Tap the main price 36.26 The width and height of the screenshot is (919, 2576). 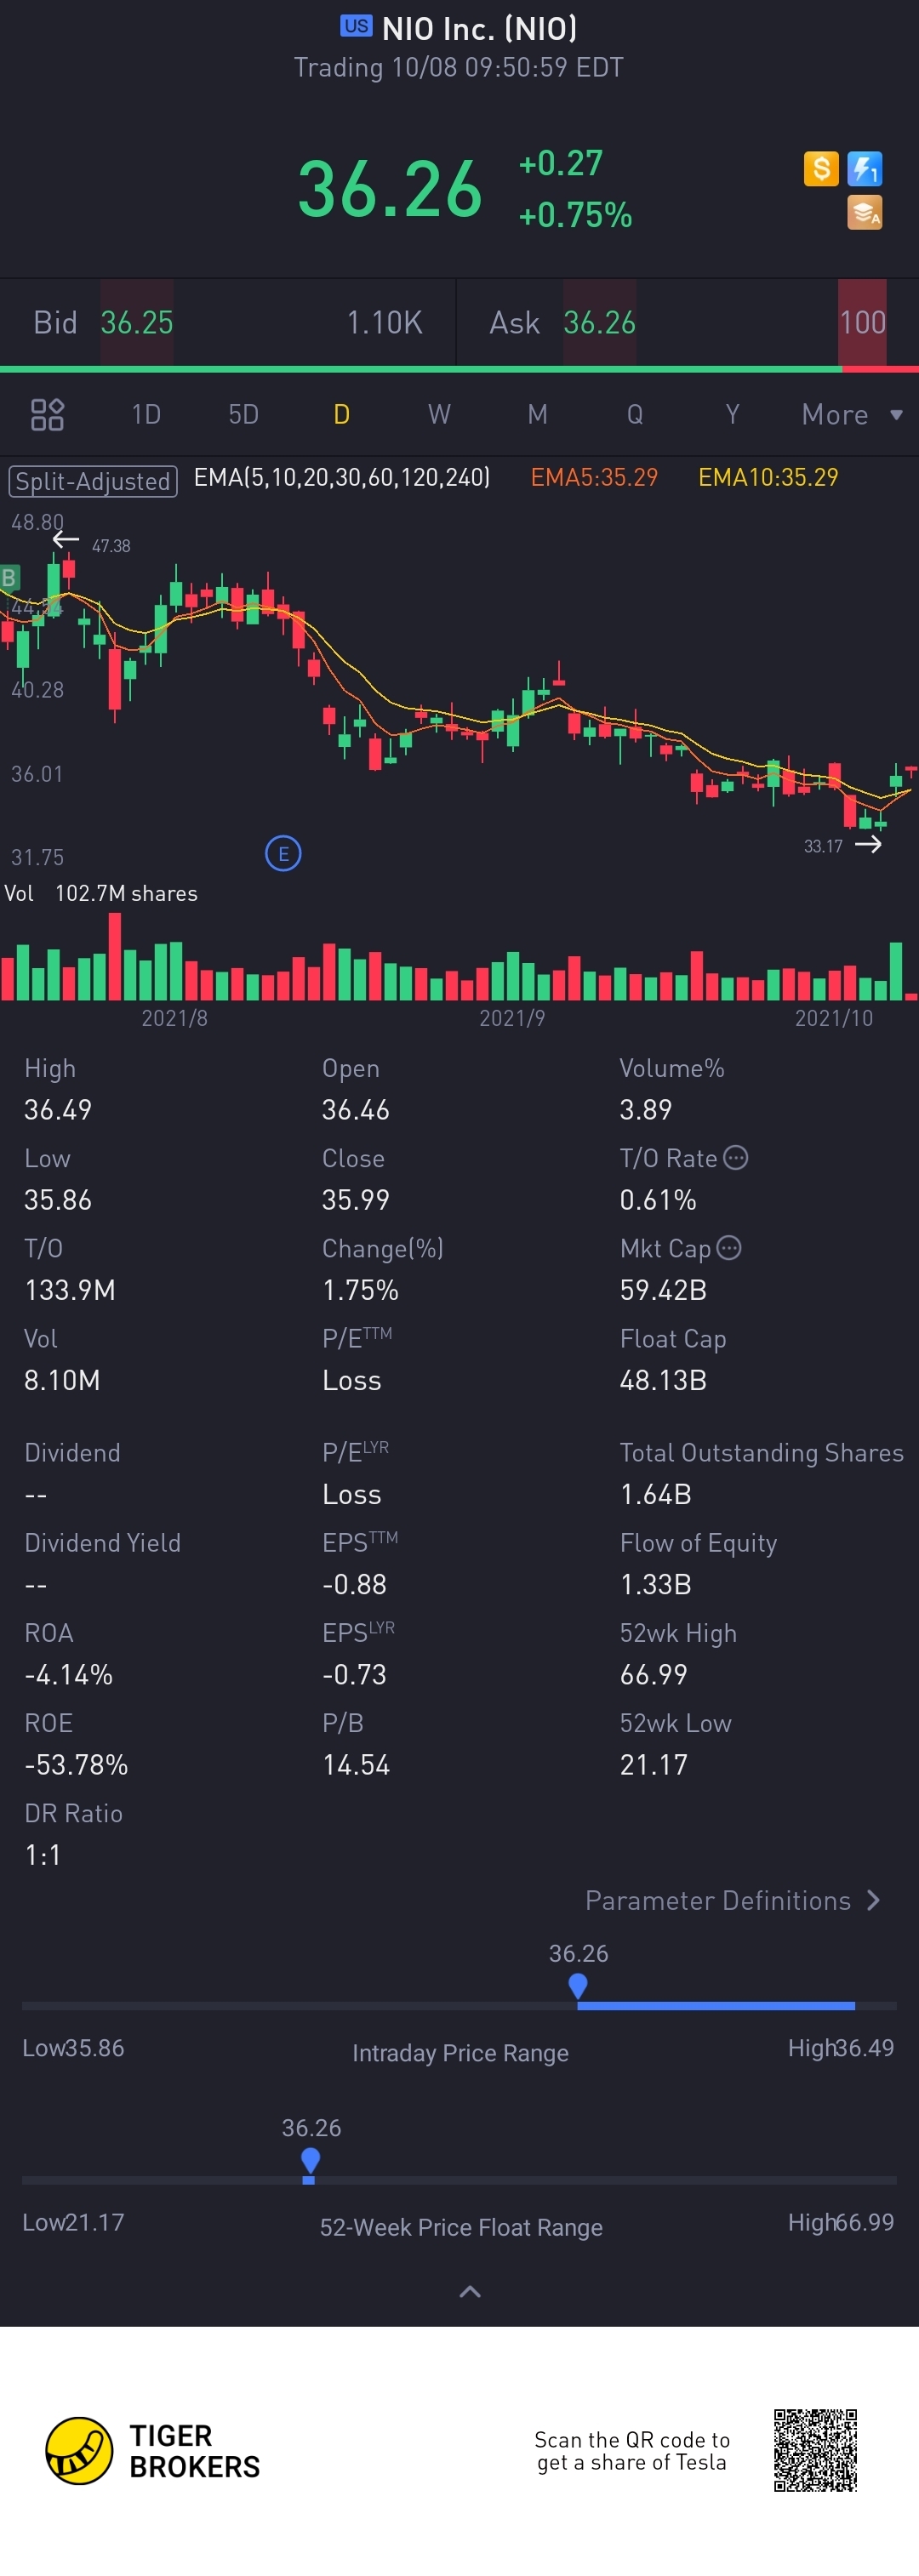pos(390,190)
